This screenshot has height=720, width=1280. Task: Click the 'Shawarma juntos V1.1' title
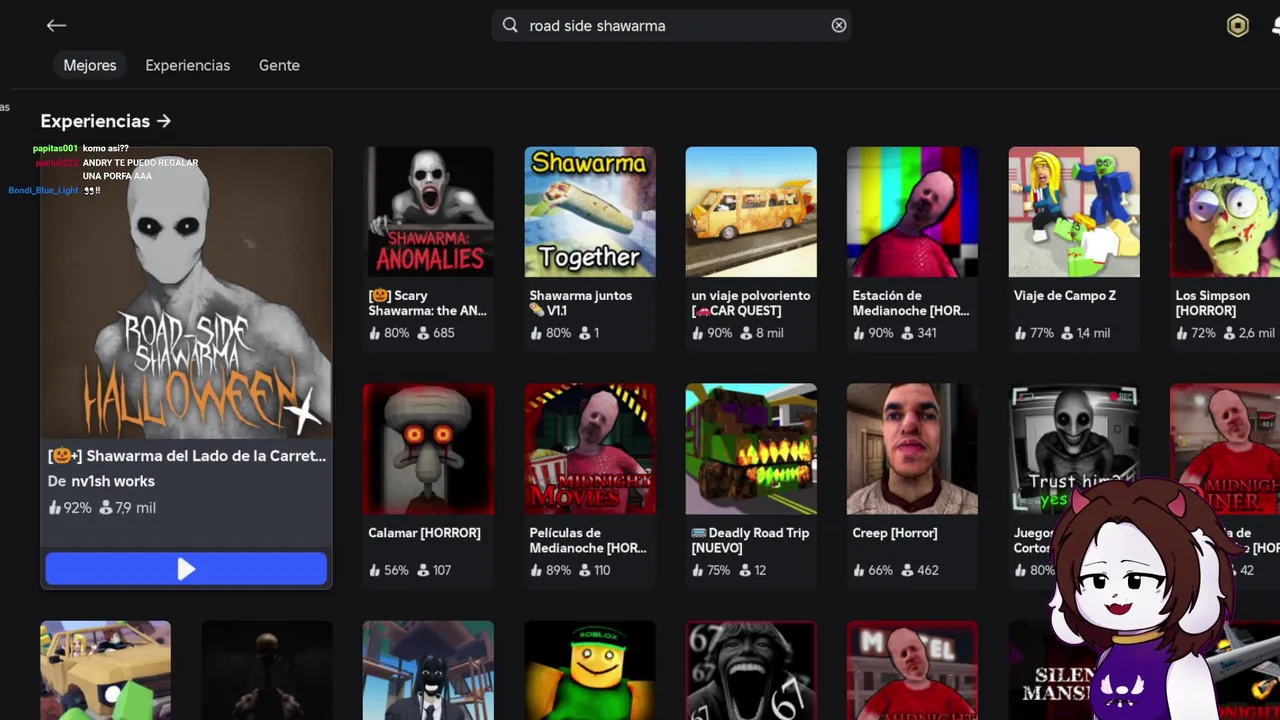point(580,303)
